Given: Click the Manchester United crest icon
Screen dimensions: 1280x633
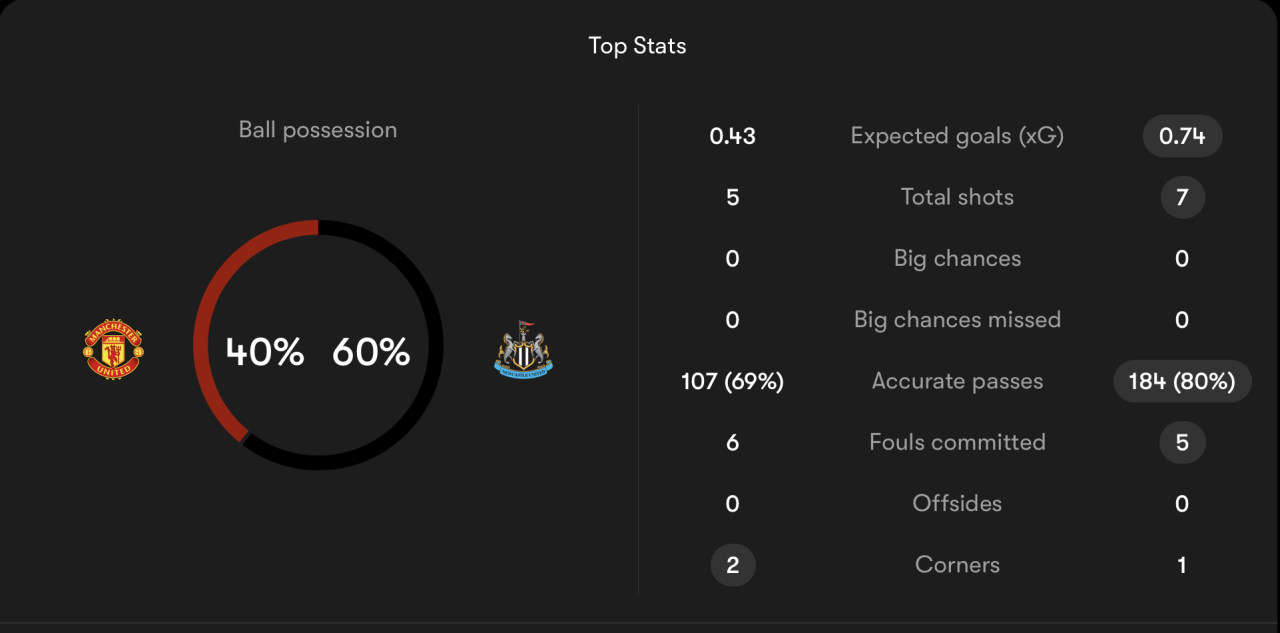Looking at the screenshot, I should (112, 350).
